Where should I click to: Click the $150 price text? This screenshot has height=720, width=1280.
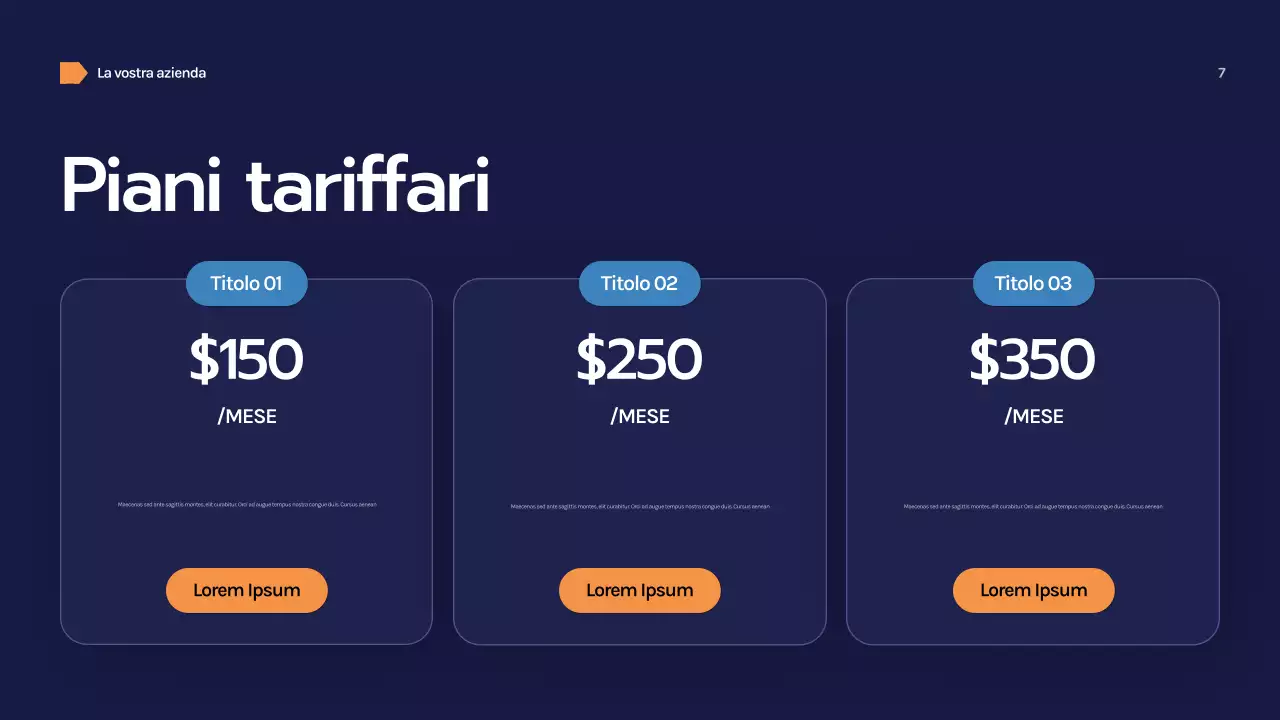[246, 360]
